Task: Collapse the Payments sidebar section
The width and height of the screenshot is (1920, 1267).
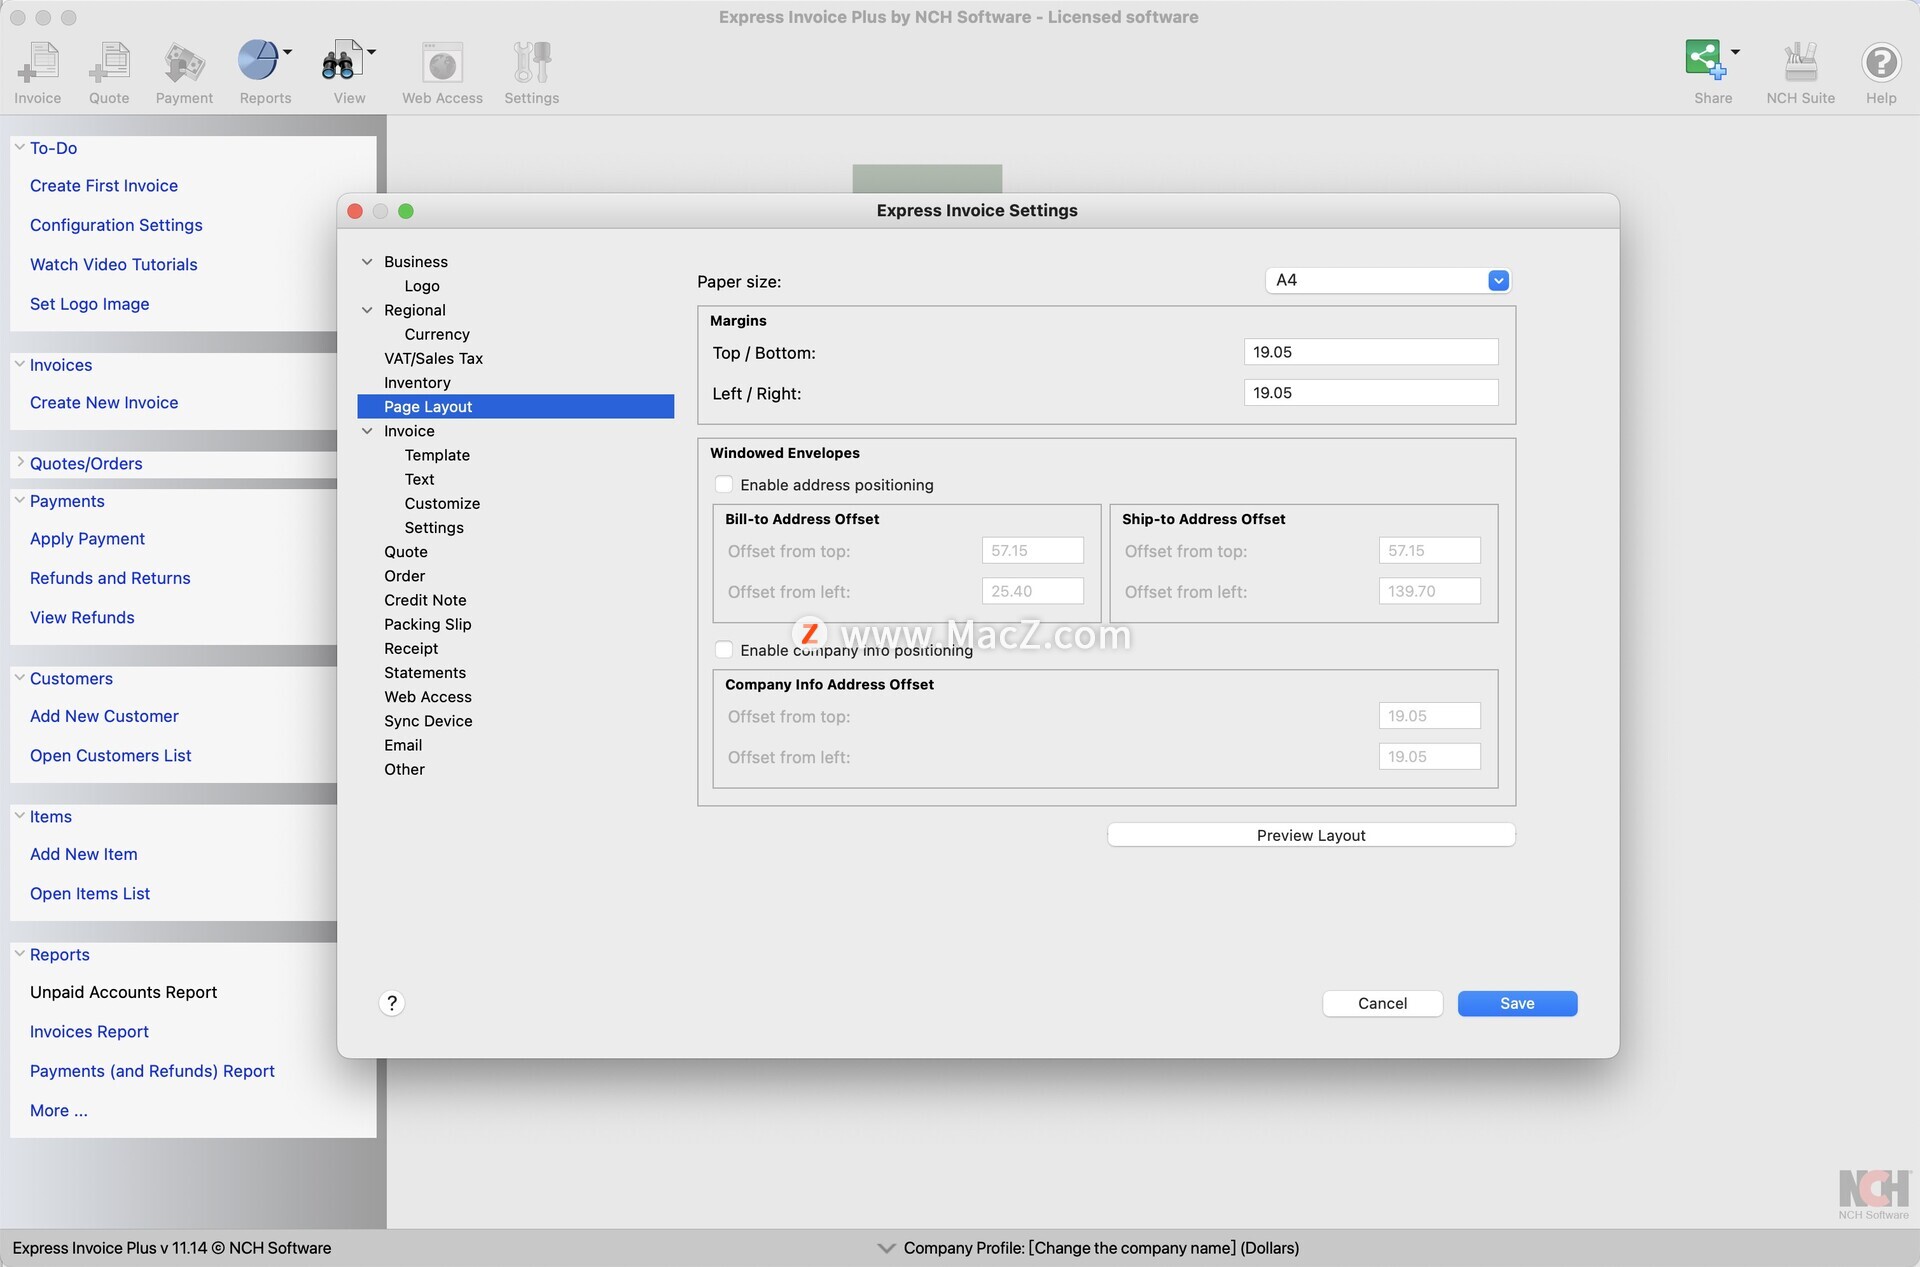Action: click(19, 500)
